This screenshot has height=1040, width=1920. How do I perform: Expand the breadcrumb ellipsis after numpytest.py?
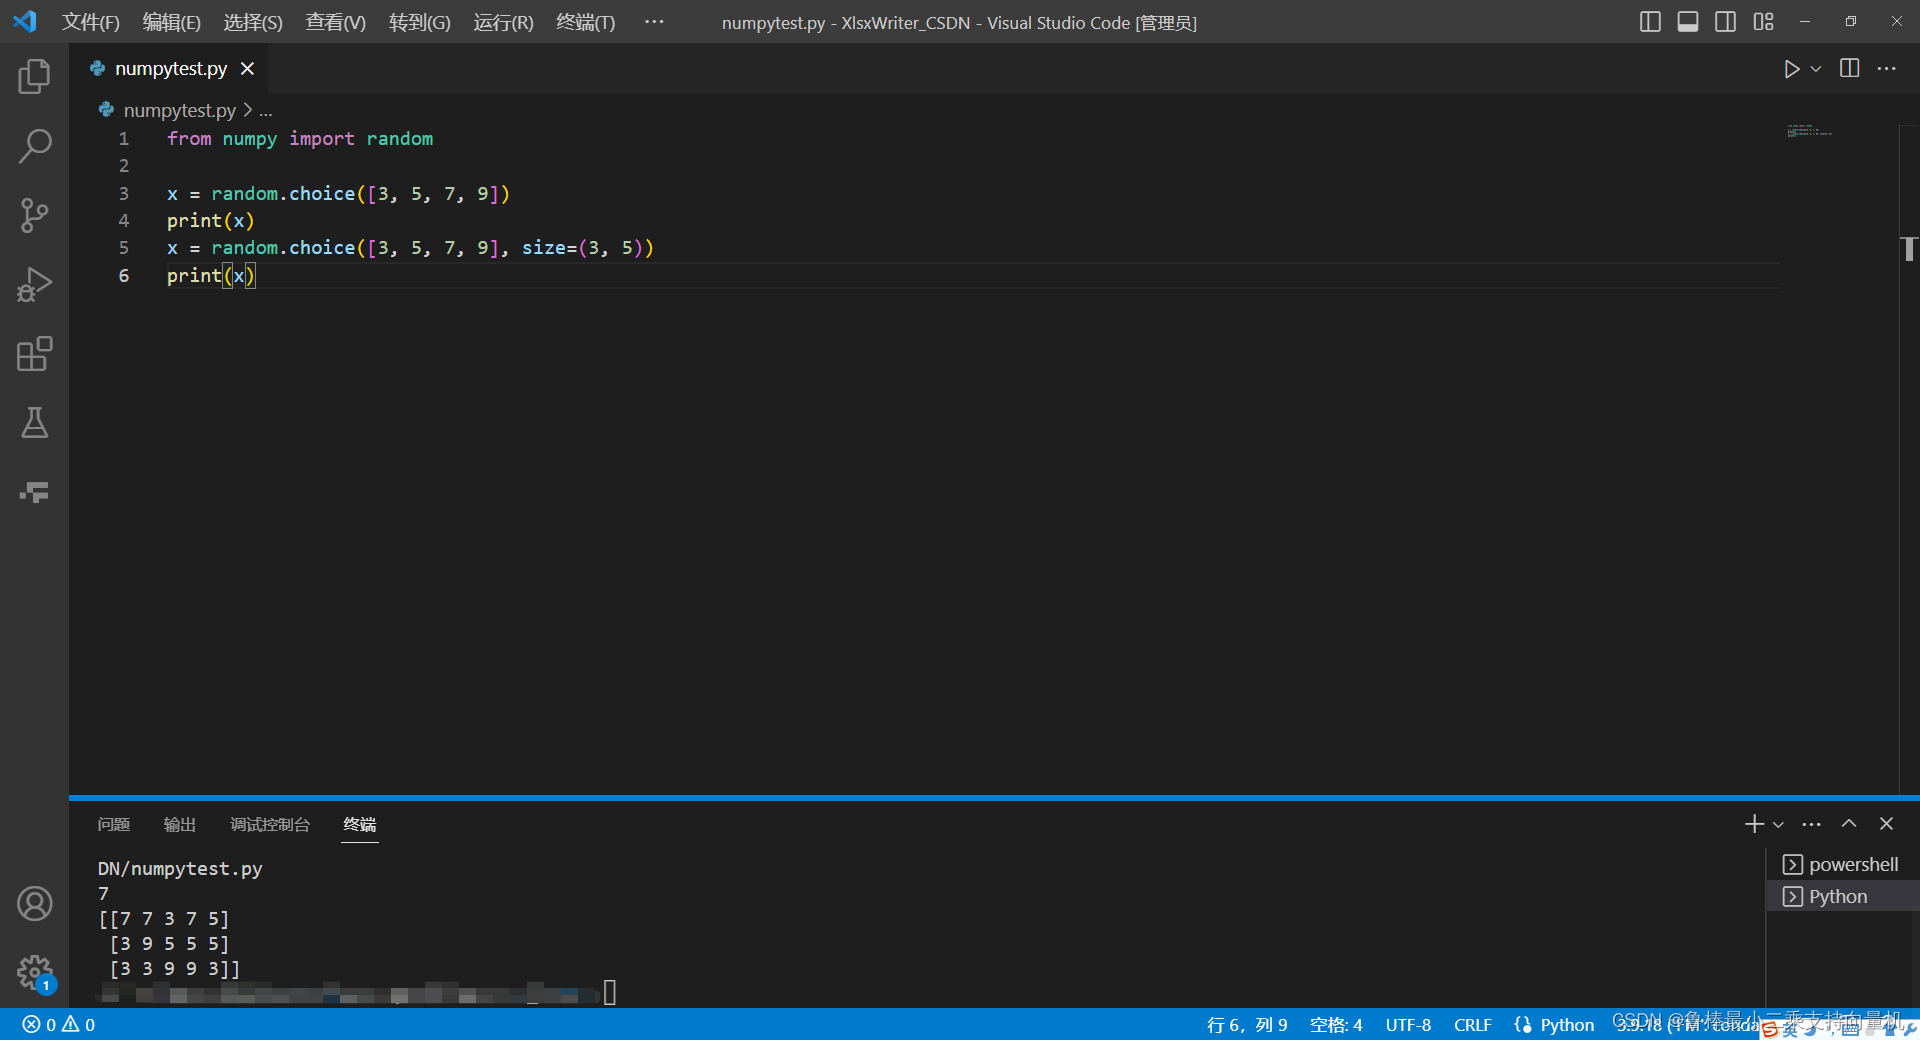266,111
